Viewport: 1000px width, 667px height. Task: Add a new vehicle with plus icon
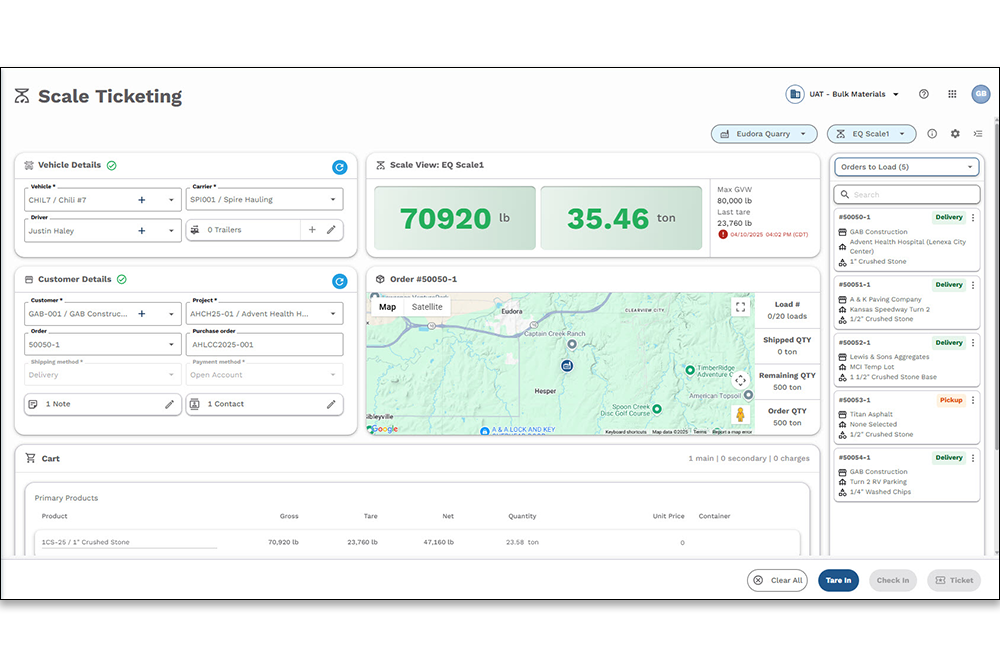(142, 200)
